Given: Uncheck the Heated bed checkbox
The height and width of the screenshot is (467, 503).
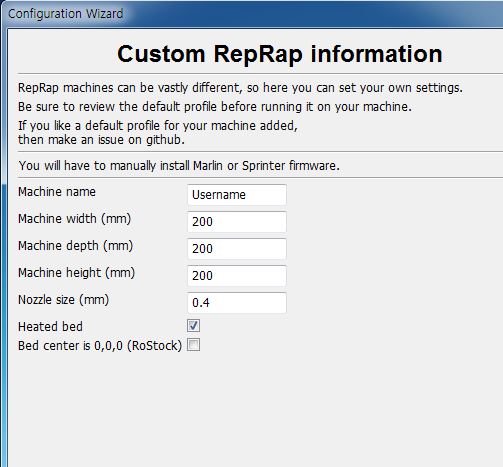Looking at the screenshot, I should [193, 326].
